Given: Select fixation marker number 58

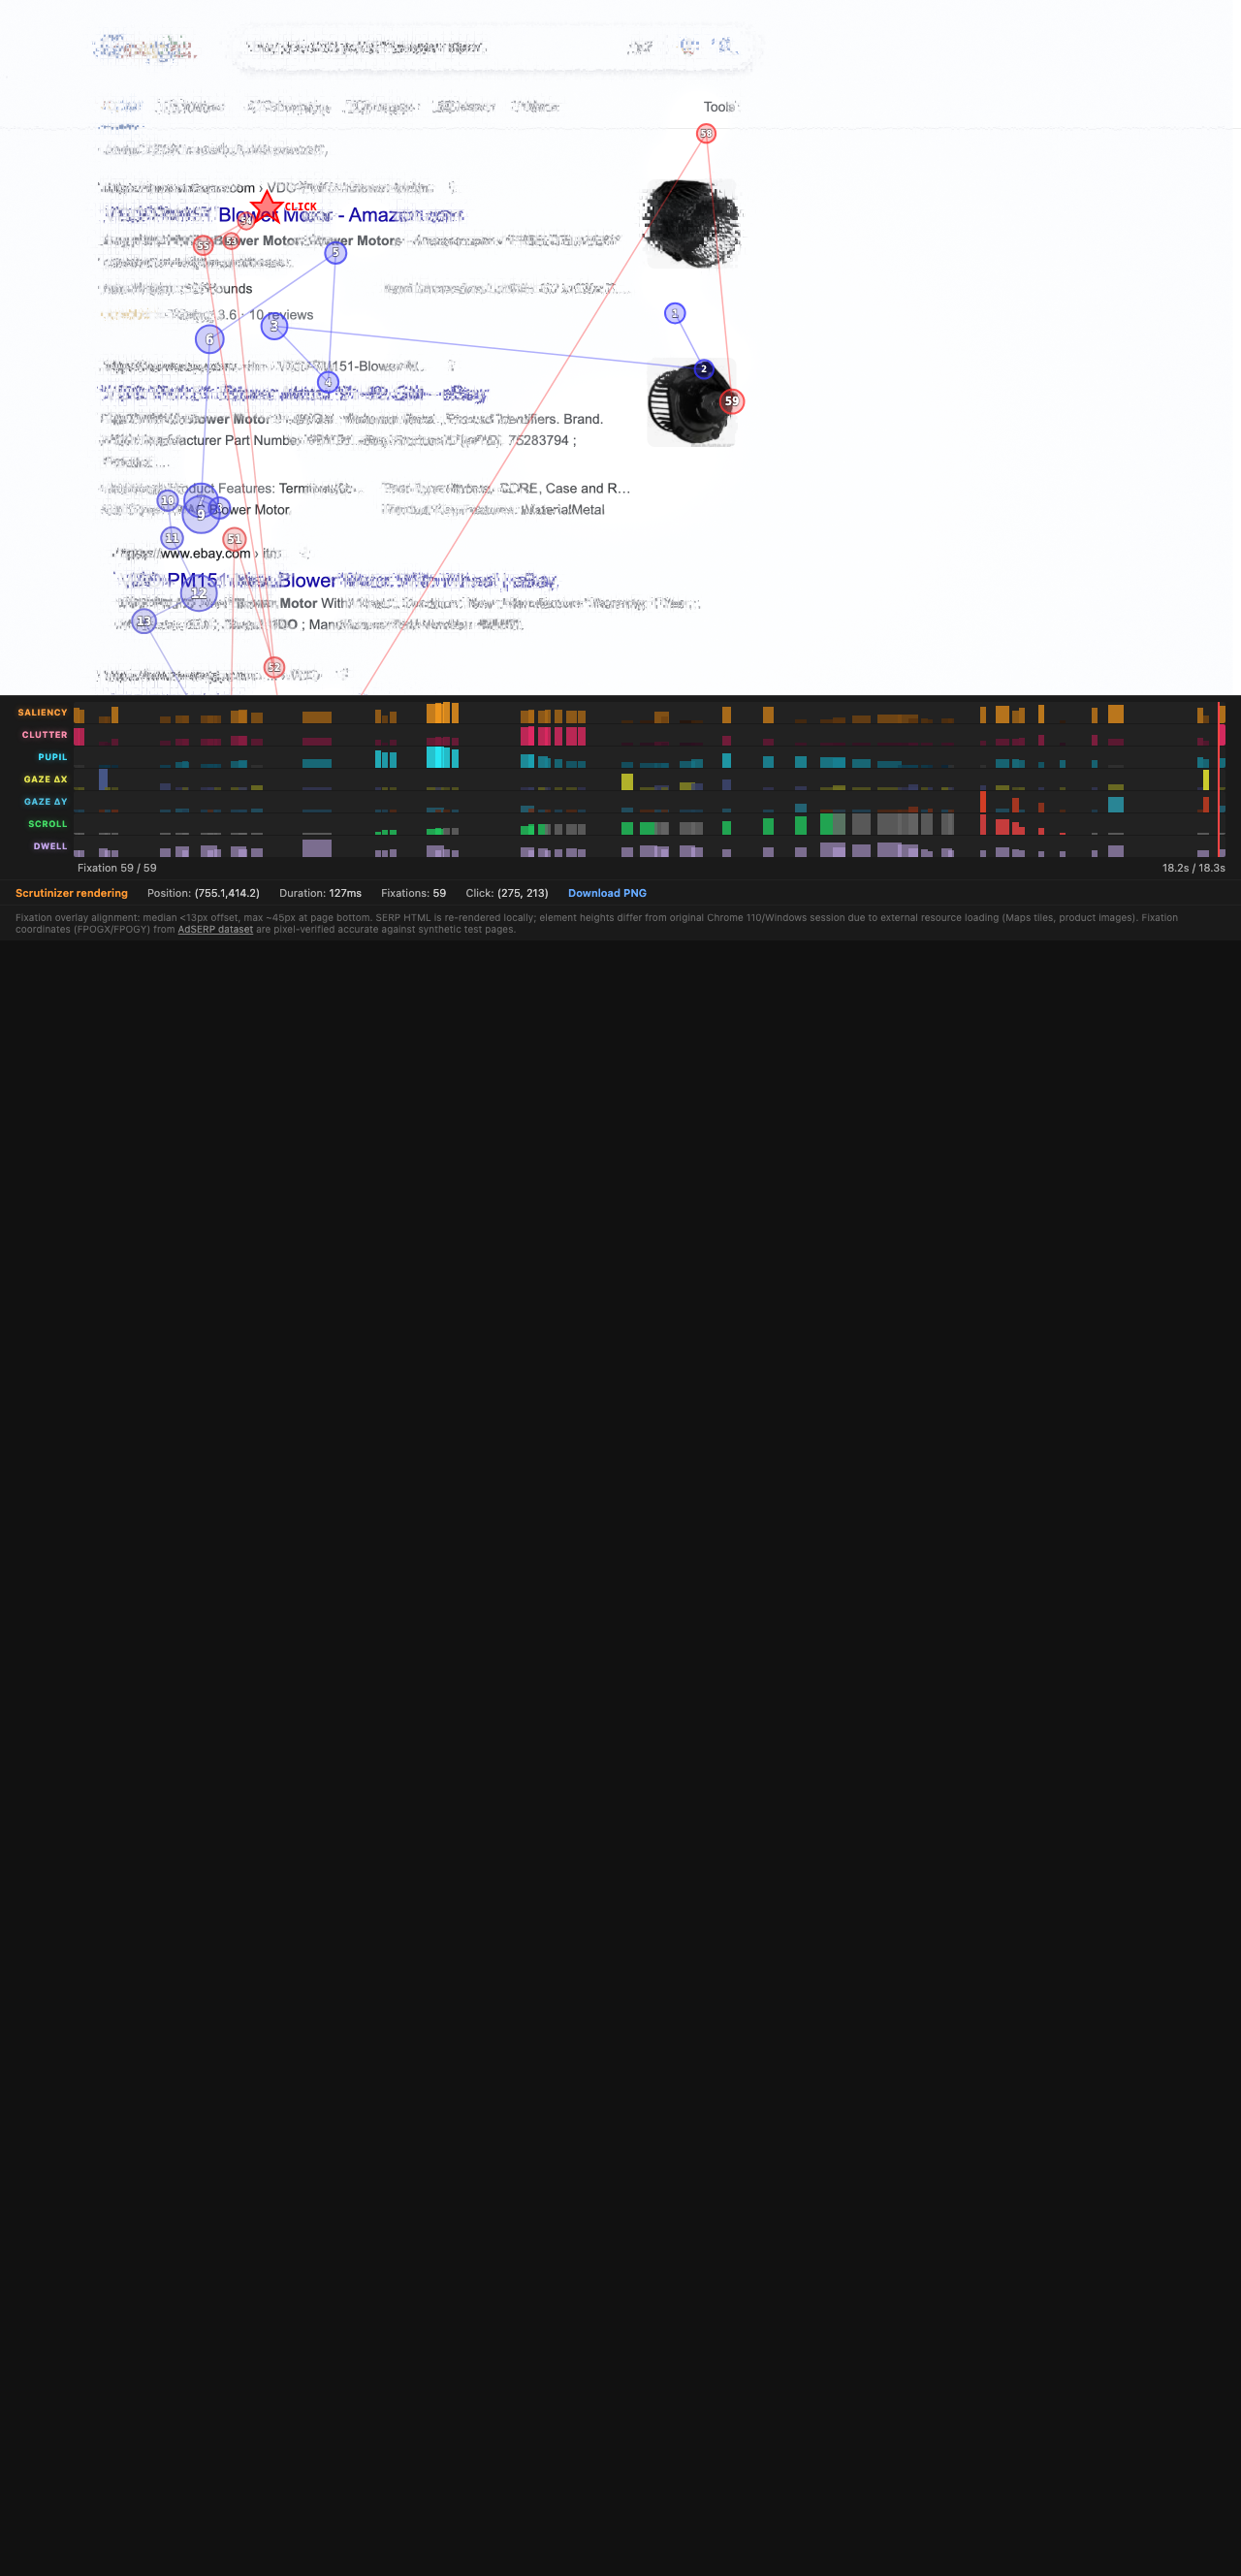Looking at the screenshot, I should [706, 134].
